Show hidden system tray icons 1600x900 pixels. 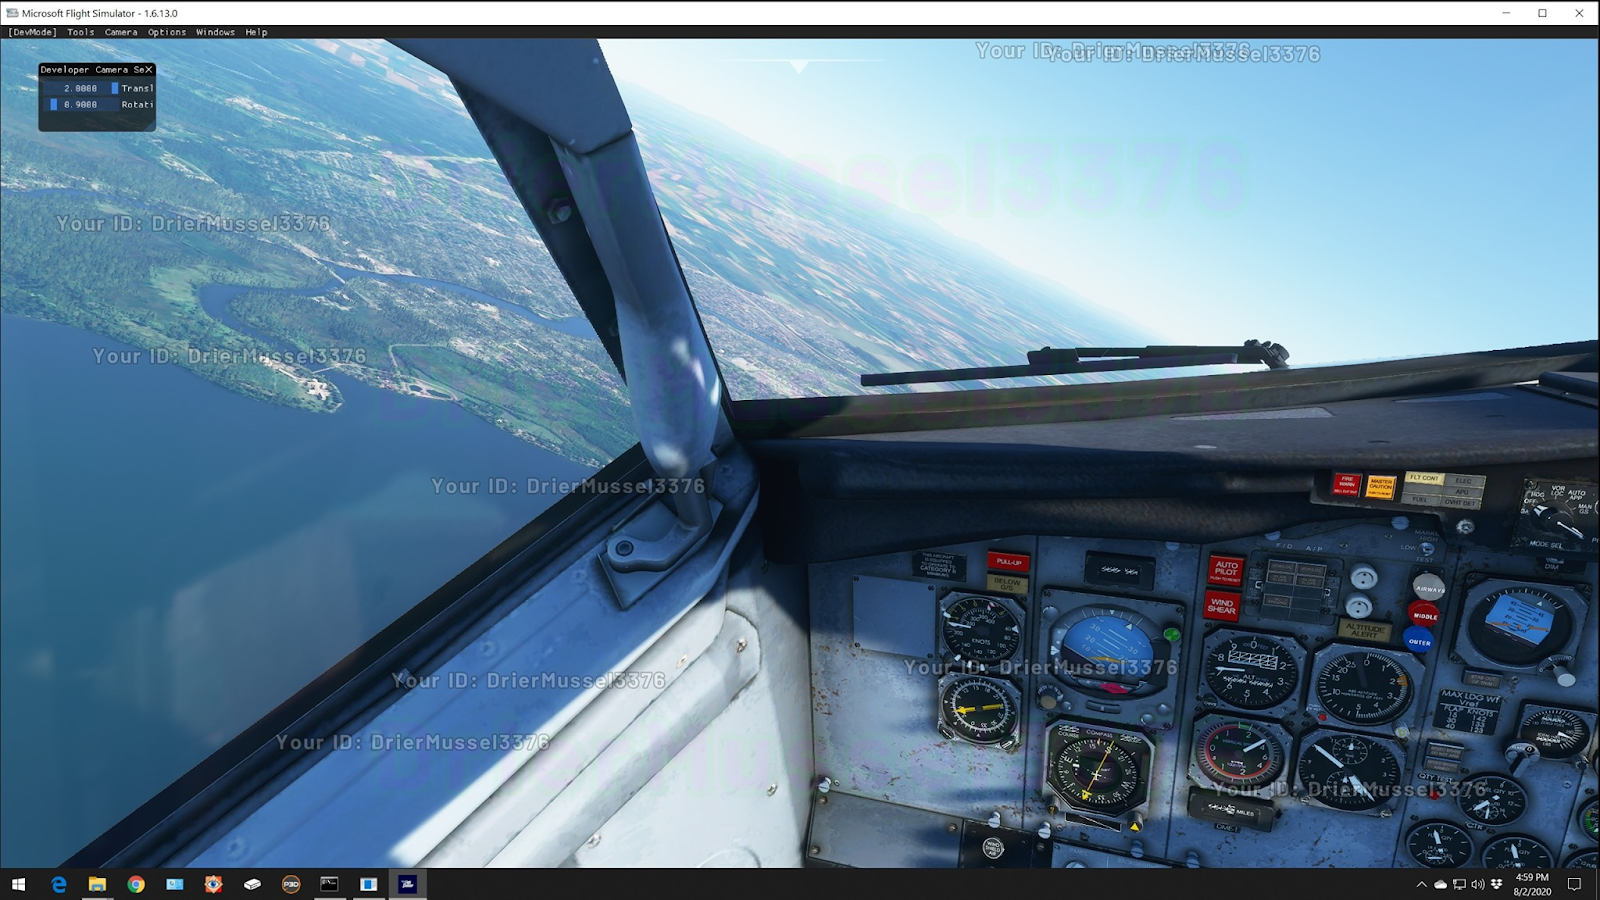point(1421,884)
